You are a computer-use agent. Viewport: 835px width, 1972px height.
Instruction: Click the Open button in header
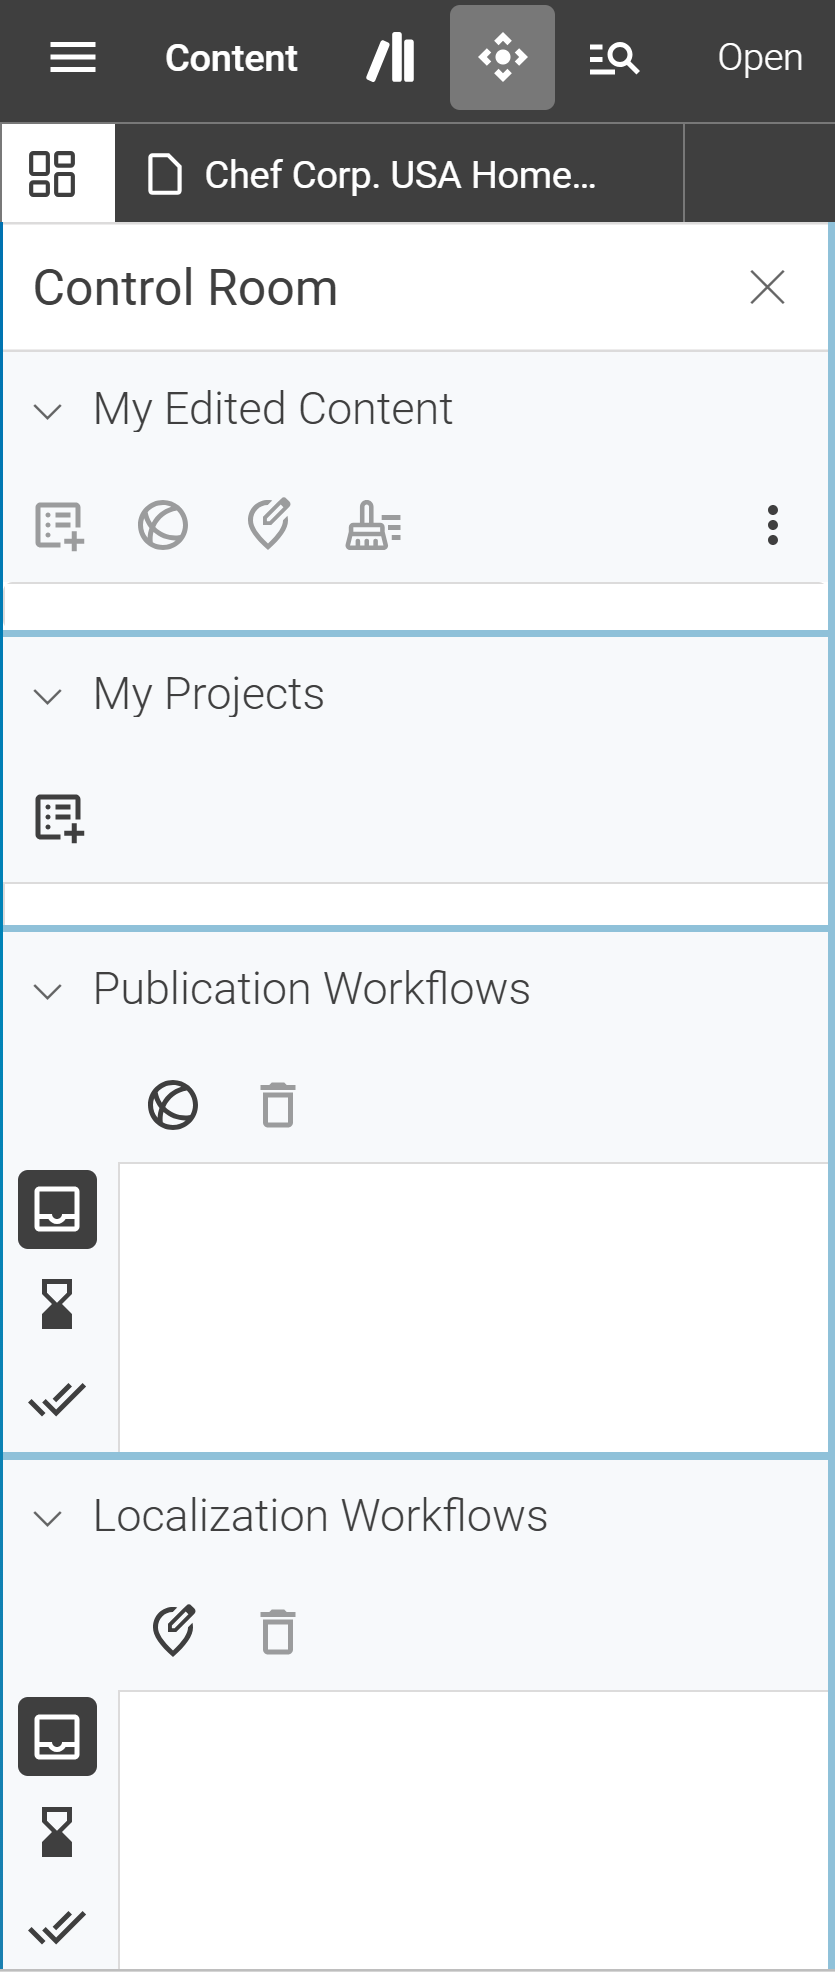click(x=760, y=58)
